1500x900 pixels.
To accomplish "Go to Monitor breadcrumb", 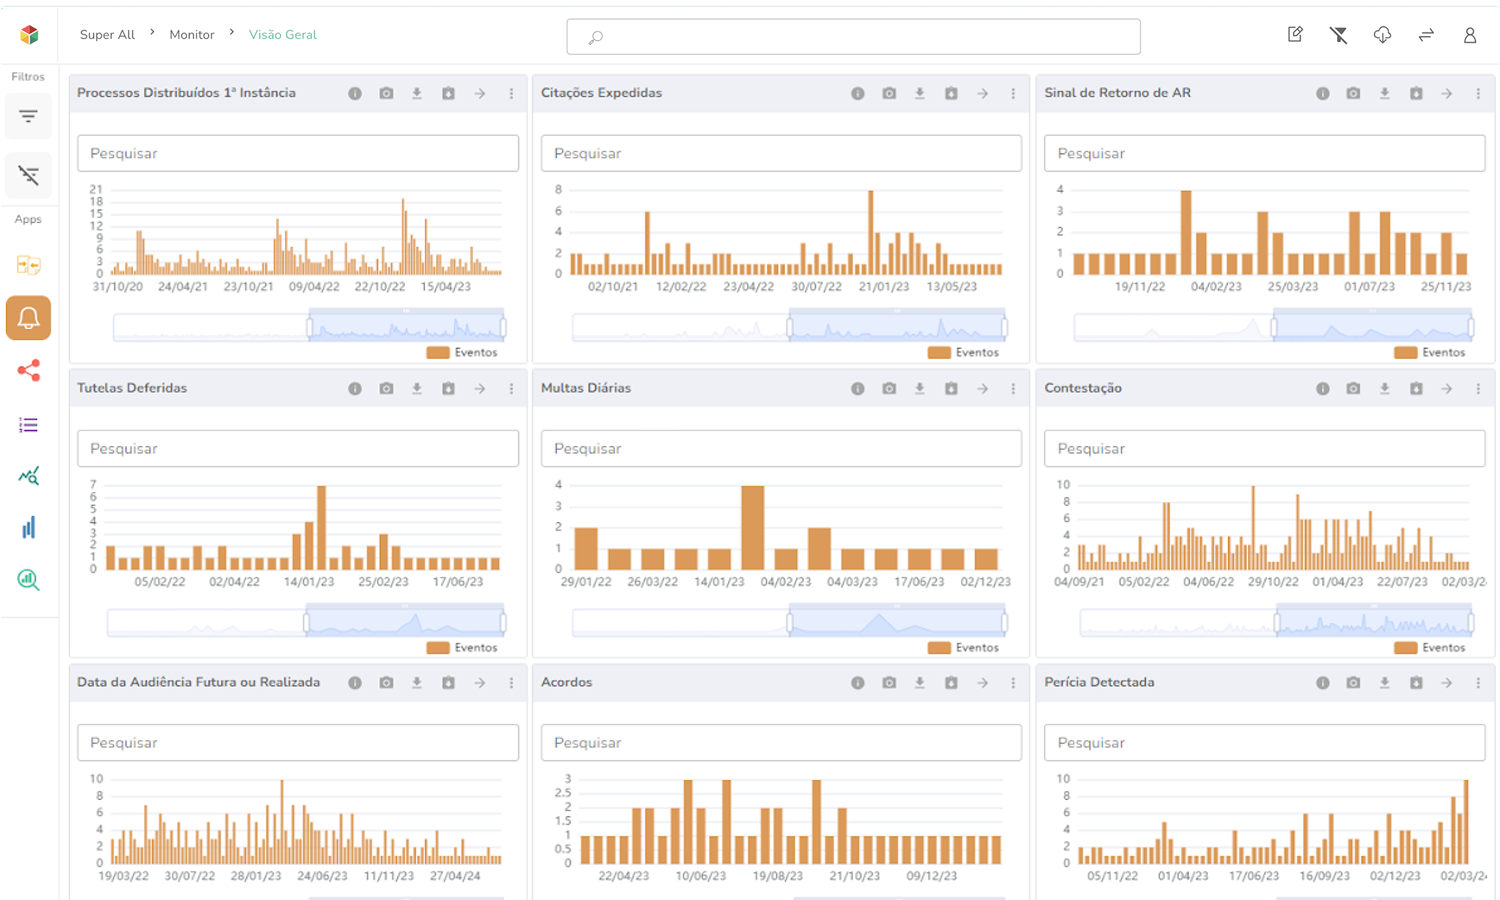I will click(x=192, y=35).
